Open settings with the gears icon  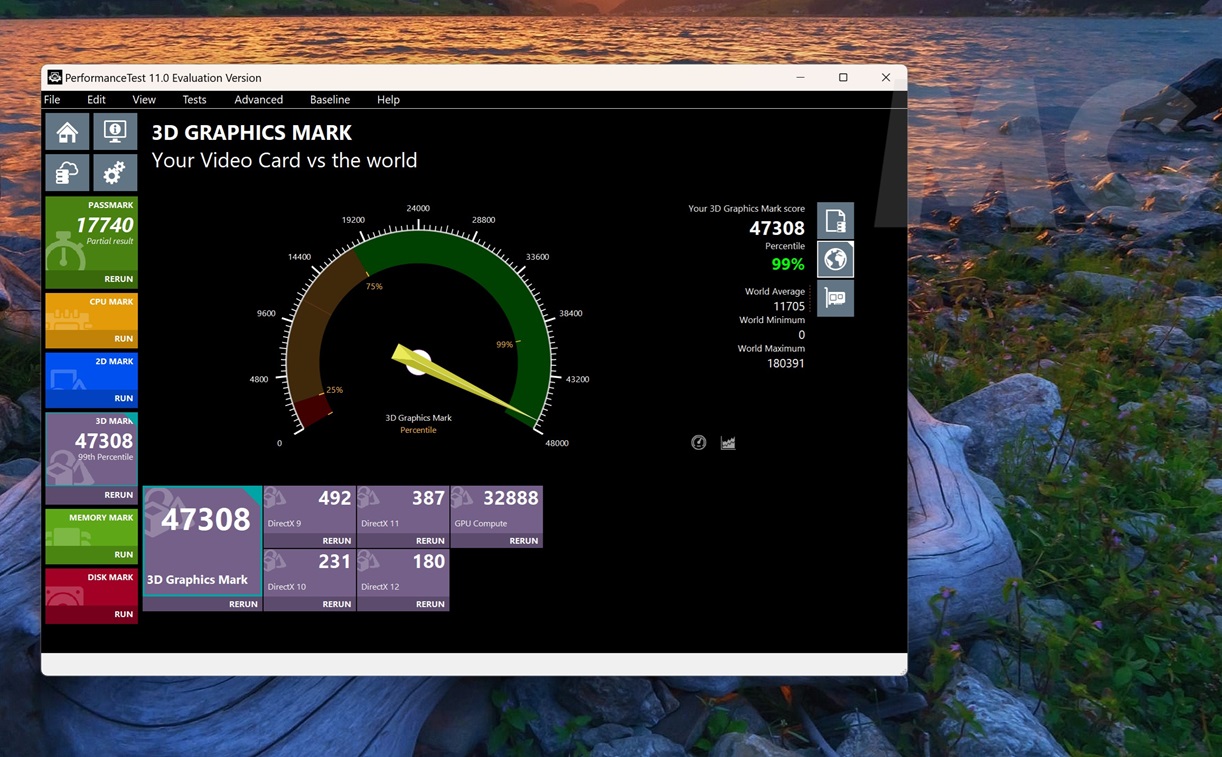tap(115, 173)
